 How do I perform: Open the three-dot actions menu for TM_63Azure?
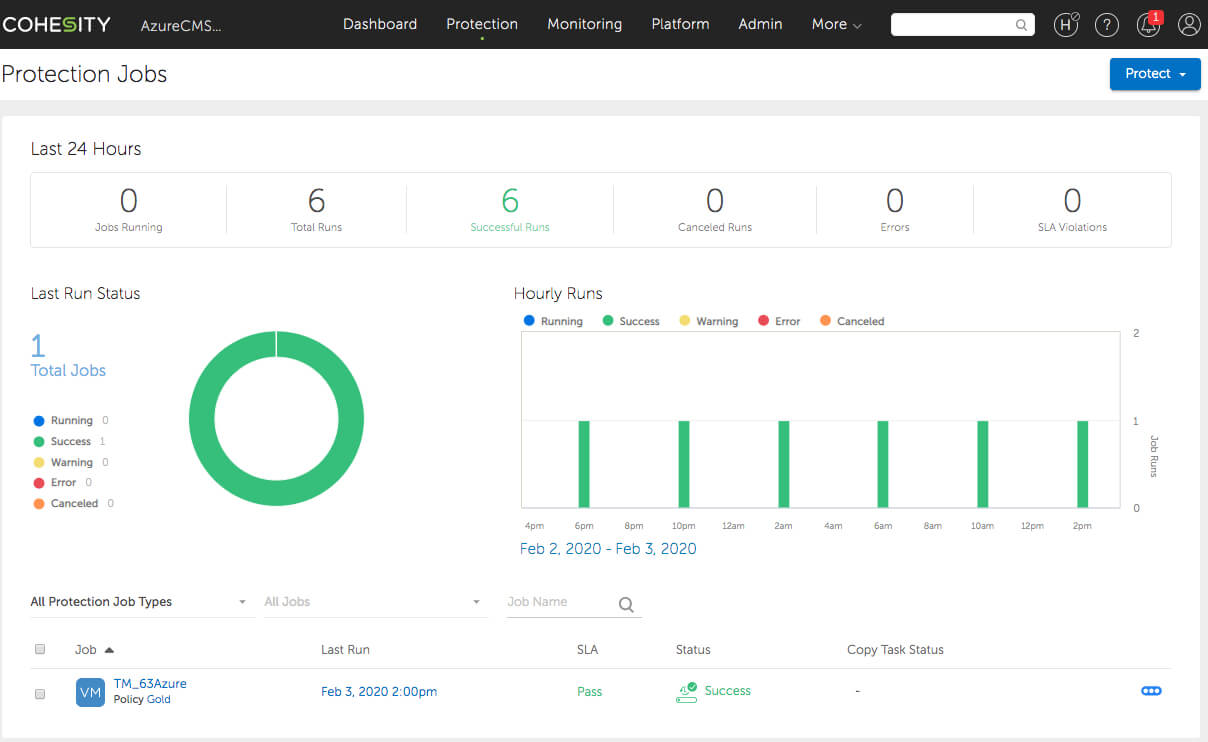tap(1151, 691)
